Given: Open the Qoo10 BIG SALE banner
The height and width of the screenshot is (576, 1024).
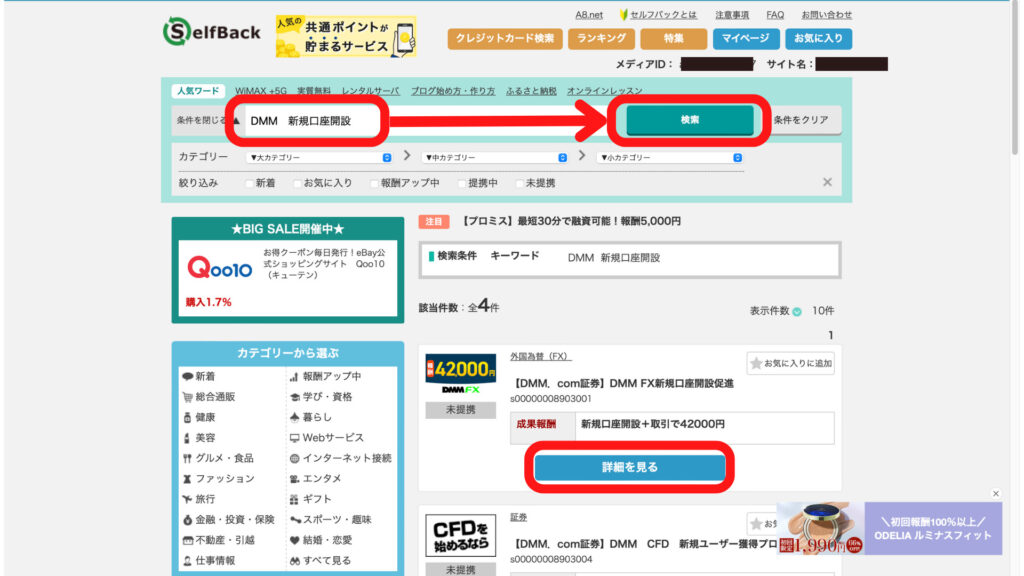Looking at the screenshot, I should click(x=288, y=278).
